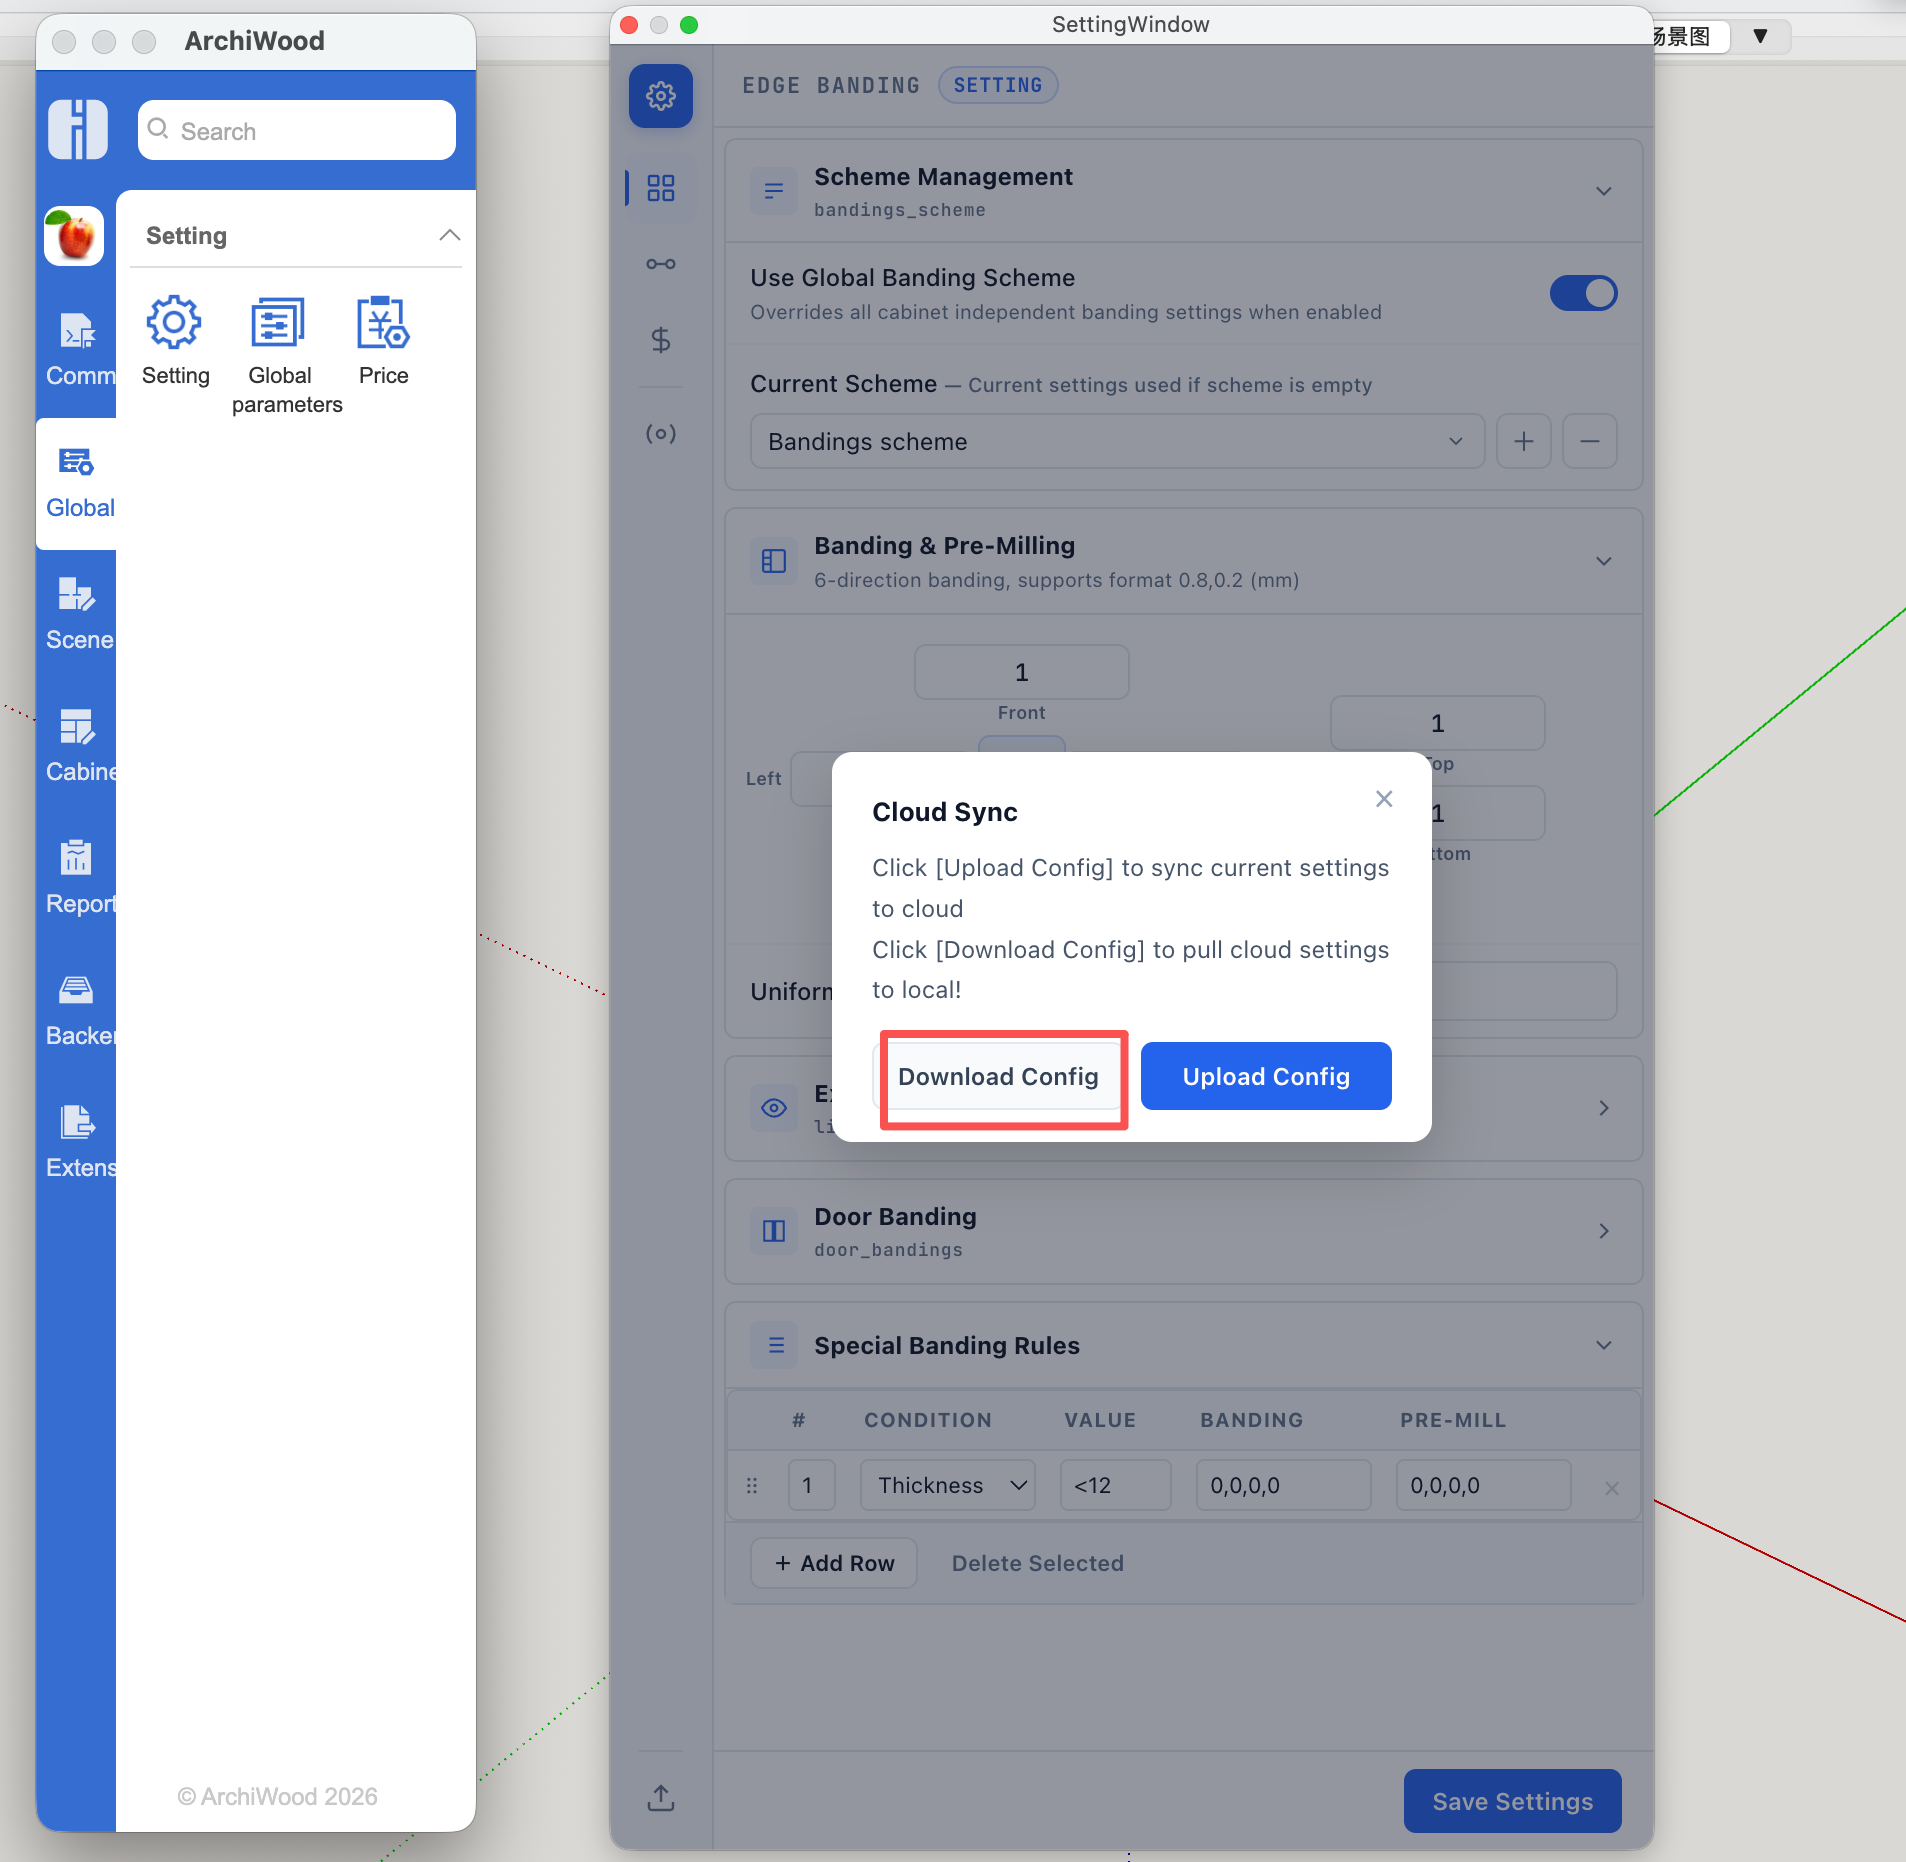Add a scheme with the plus button
Viewport: 1906px width, 1862px height.
1524,441
